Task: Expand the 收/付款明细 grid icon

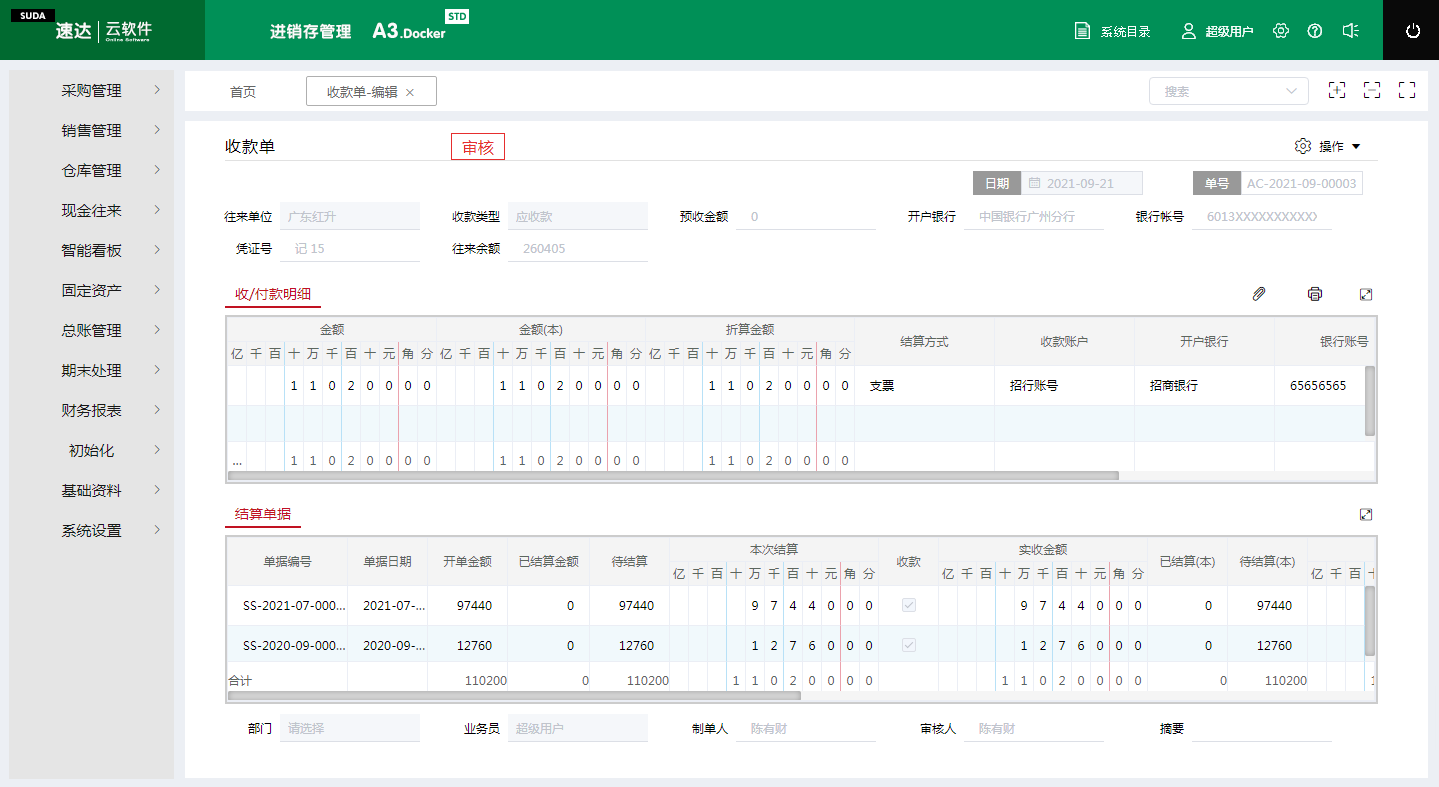Action: (x=1366, y=294)
